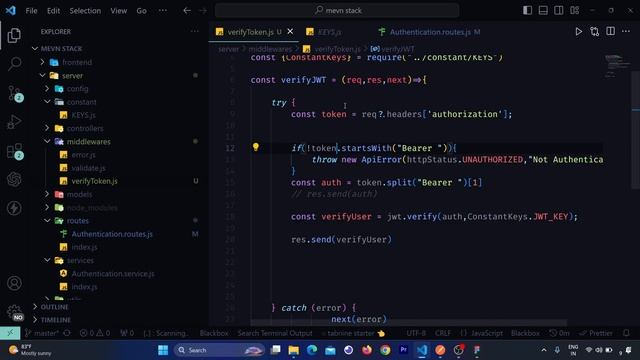
Task: Switch to the Authentication.routes.js tab
Action: click(429, 32)
